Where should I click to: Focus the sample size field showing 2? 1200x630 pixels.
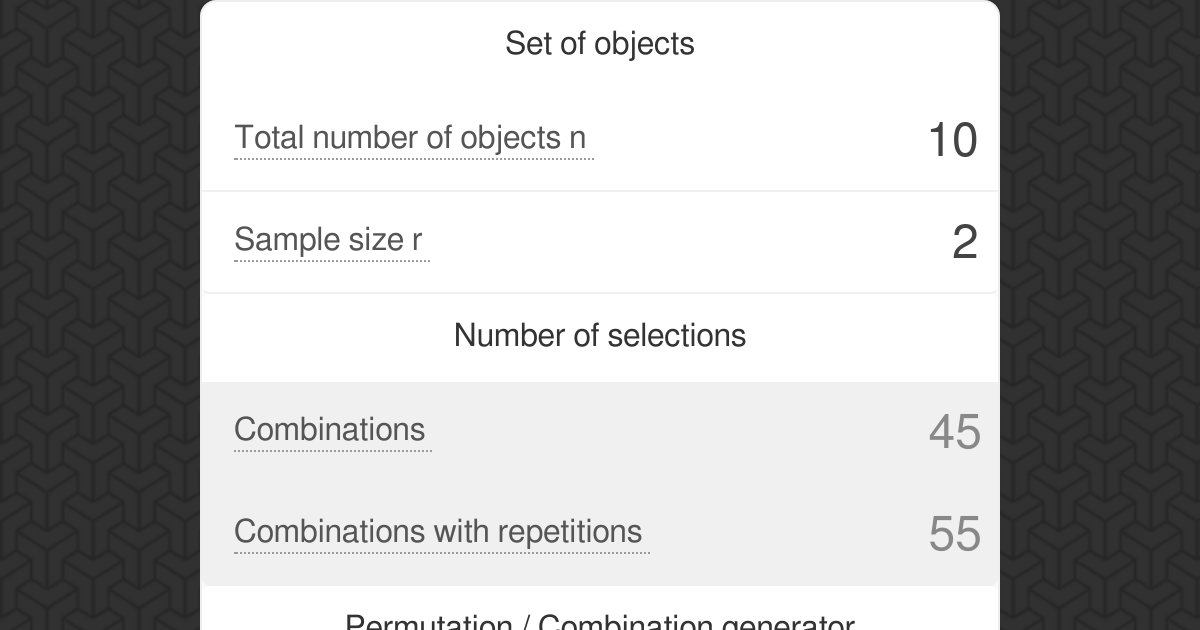click(964, 242)
